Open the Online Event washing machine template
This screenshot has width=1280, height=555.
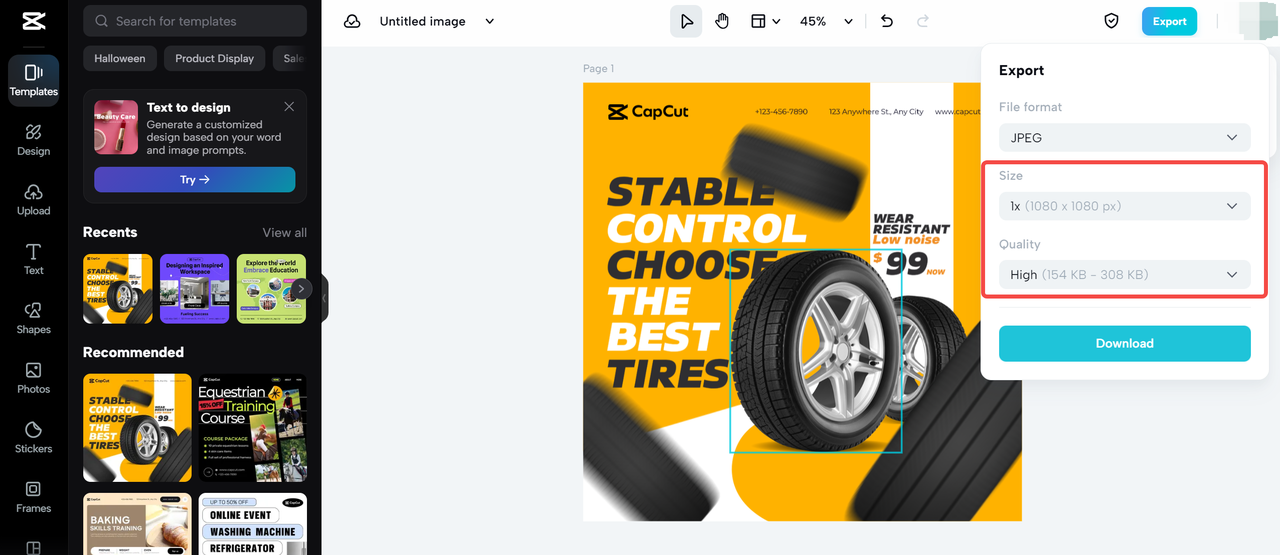(253, 524)
